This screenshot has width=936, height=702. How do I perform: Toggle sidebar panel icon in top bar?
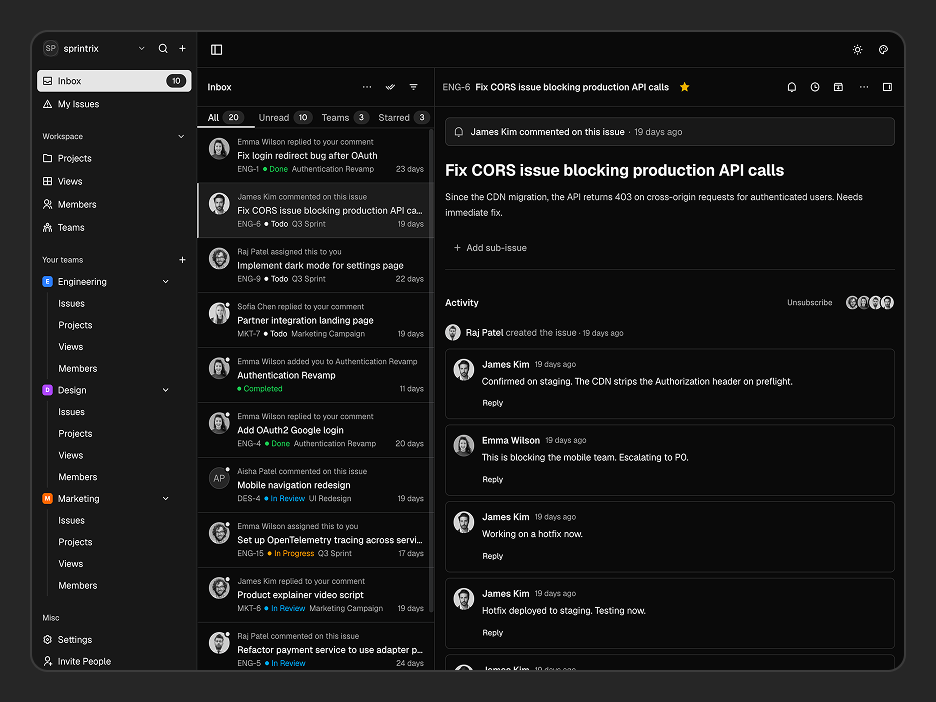[217, 50]
